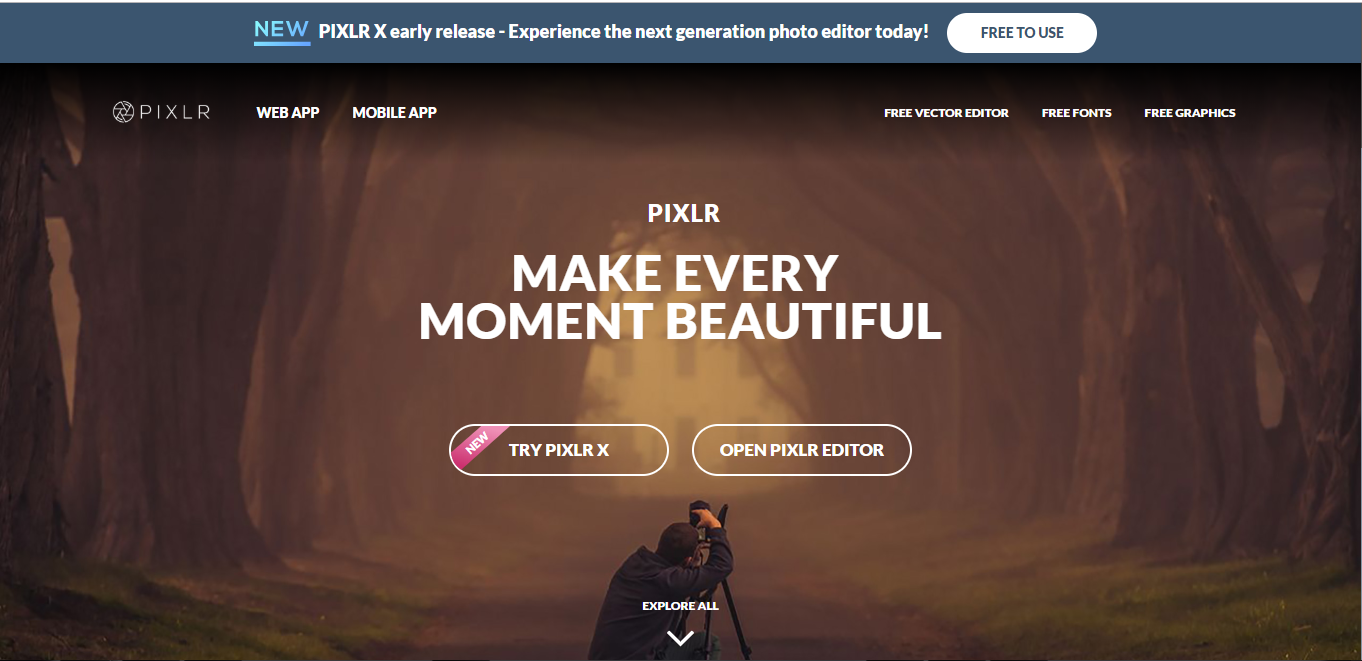The image size is (1362, 661).
Task: Click the blue NEW badge in the top banner
Action: click(281, 31)
